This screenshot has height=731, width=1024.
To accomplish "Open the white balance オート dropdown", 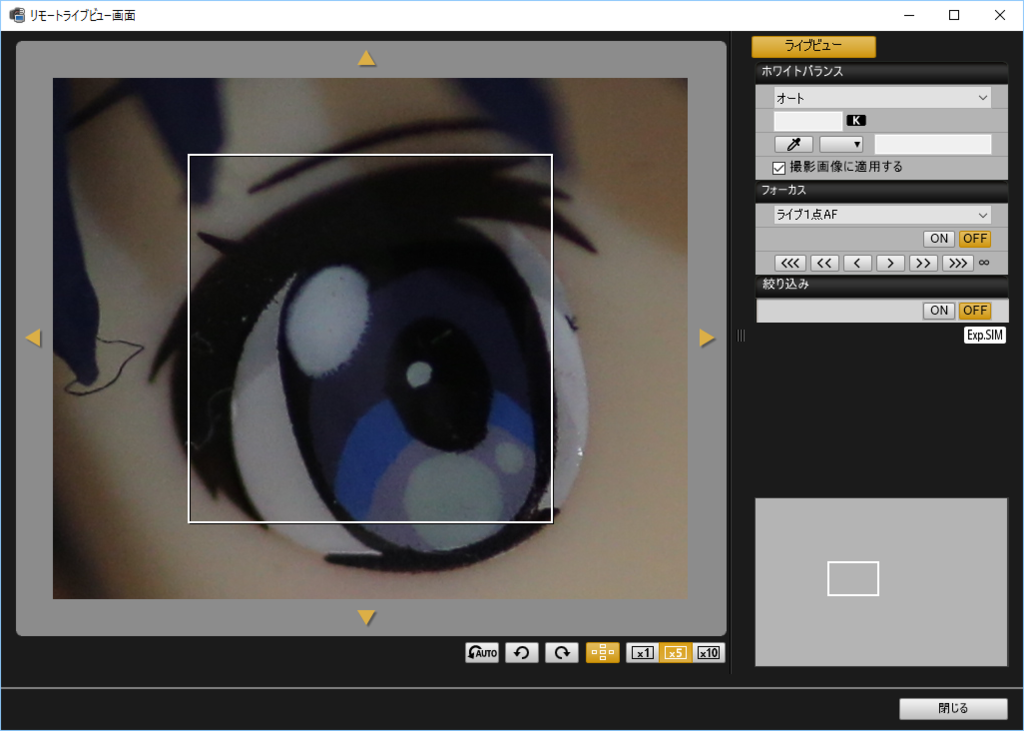I will 882,98.
